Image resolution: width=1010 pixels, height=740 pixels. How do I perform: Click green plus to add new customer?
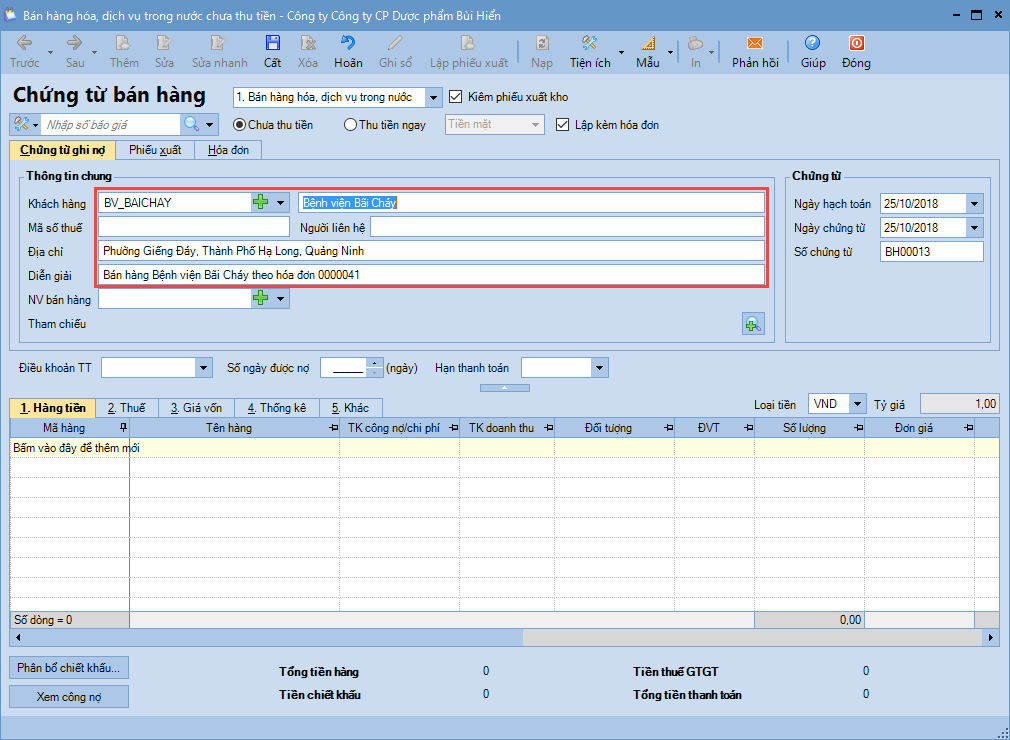tap(261, 202)
